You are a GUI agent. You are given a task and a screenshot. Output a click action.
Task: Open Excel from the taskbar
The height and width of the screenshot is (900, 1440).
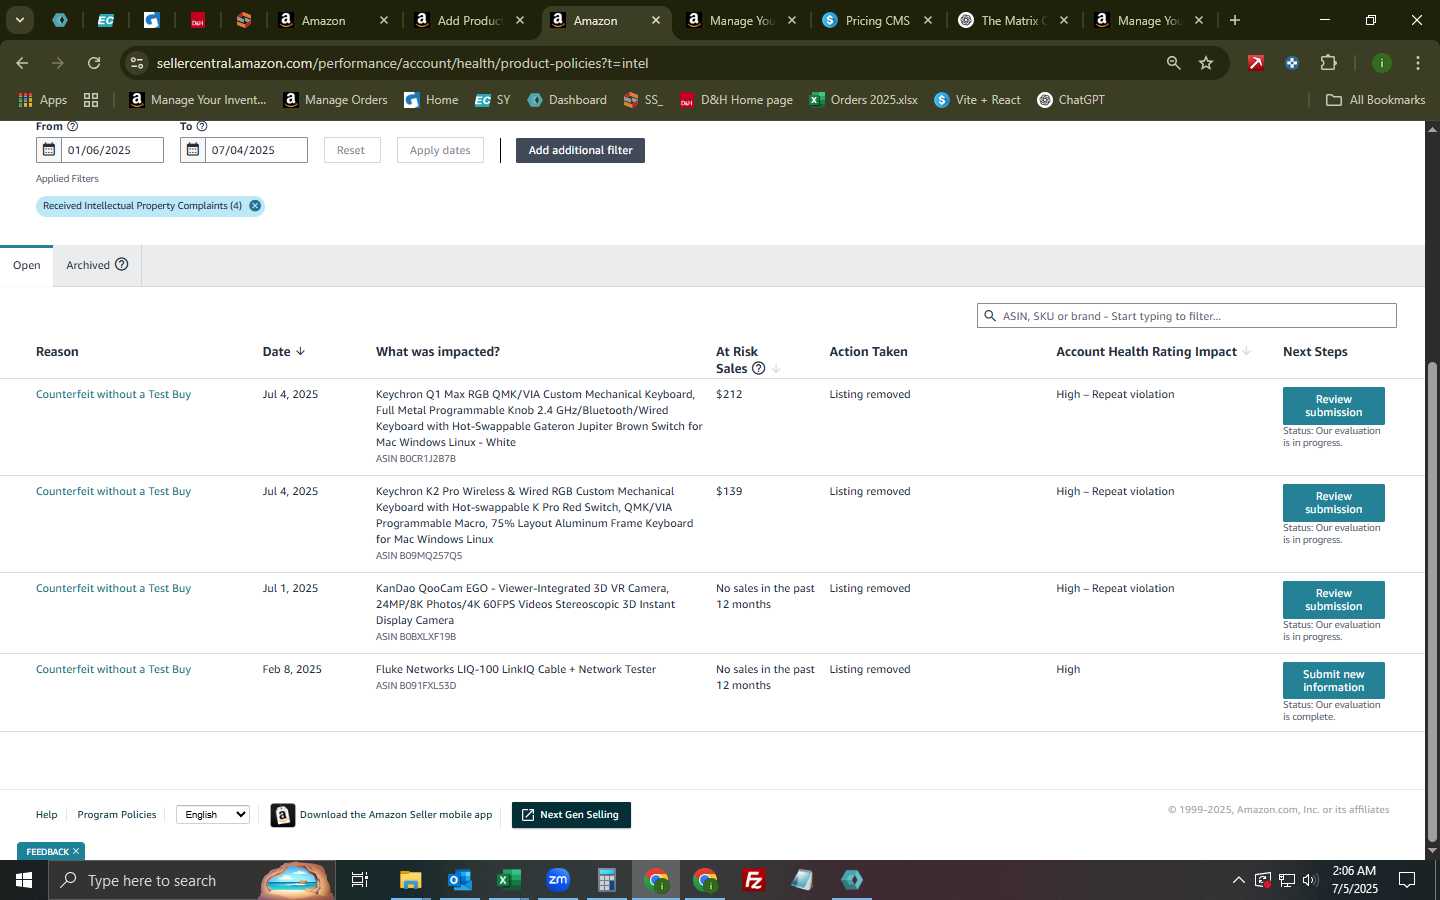click(x=509, y=880)
